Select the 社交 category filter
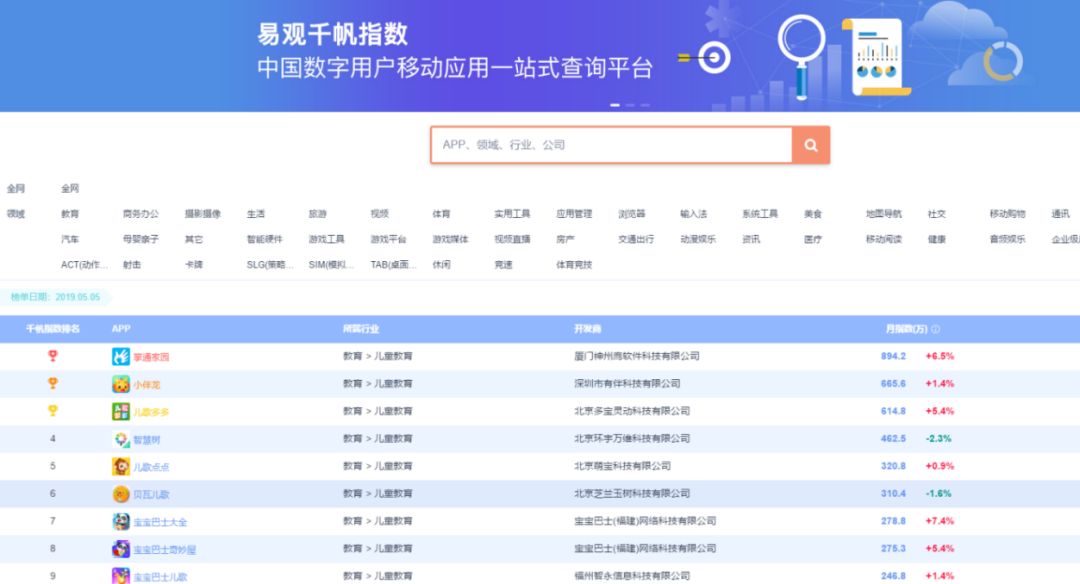Image resolution: width=1080 pixels, height=584 pixels. tap(937, 214)
